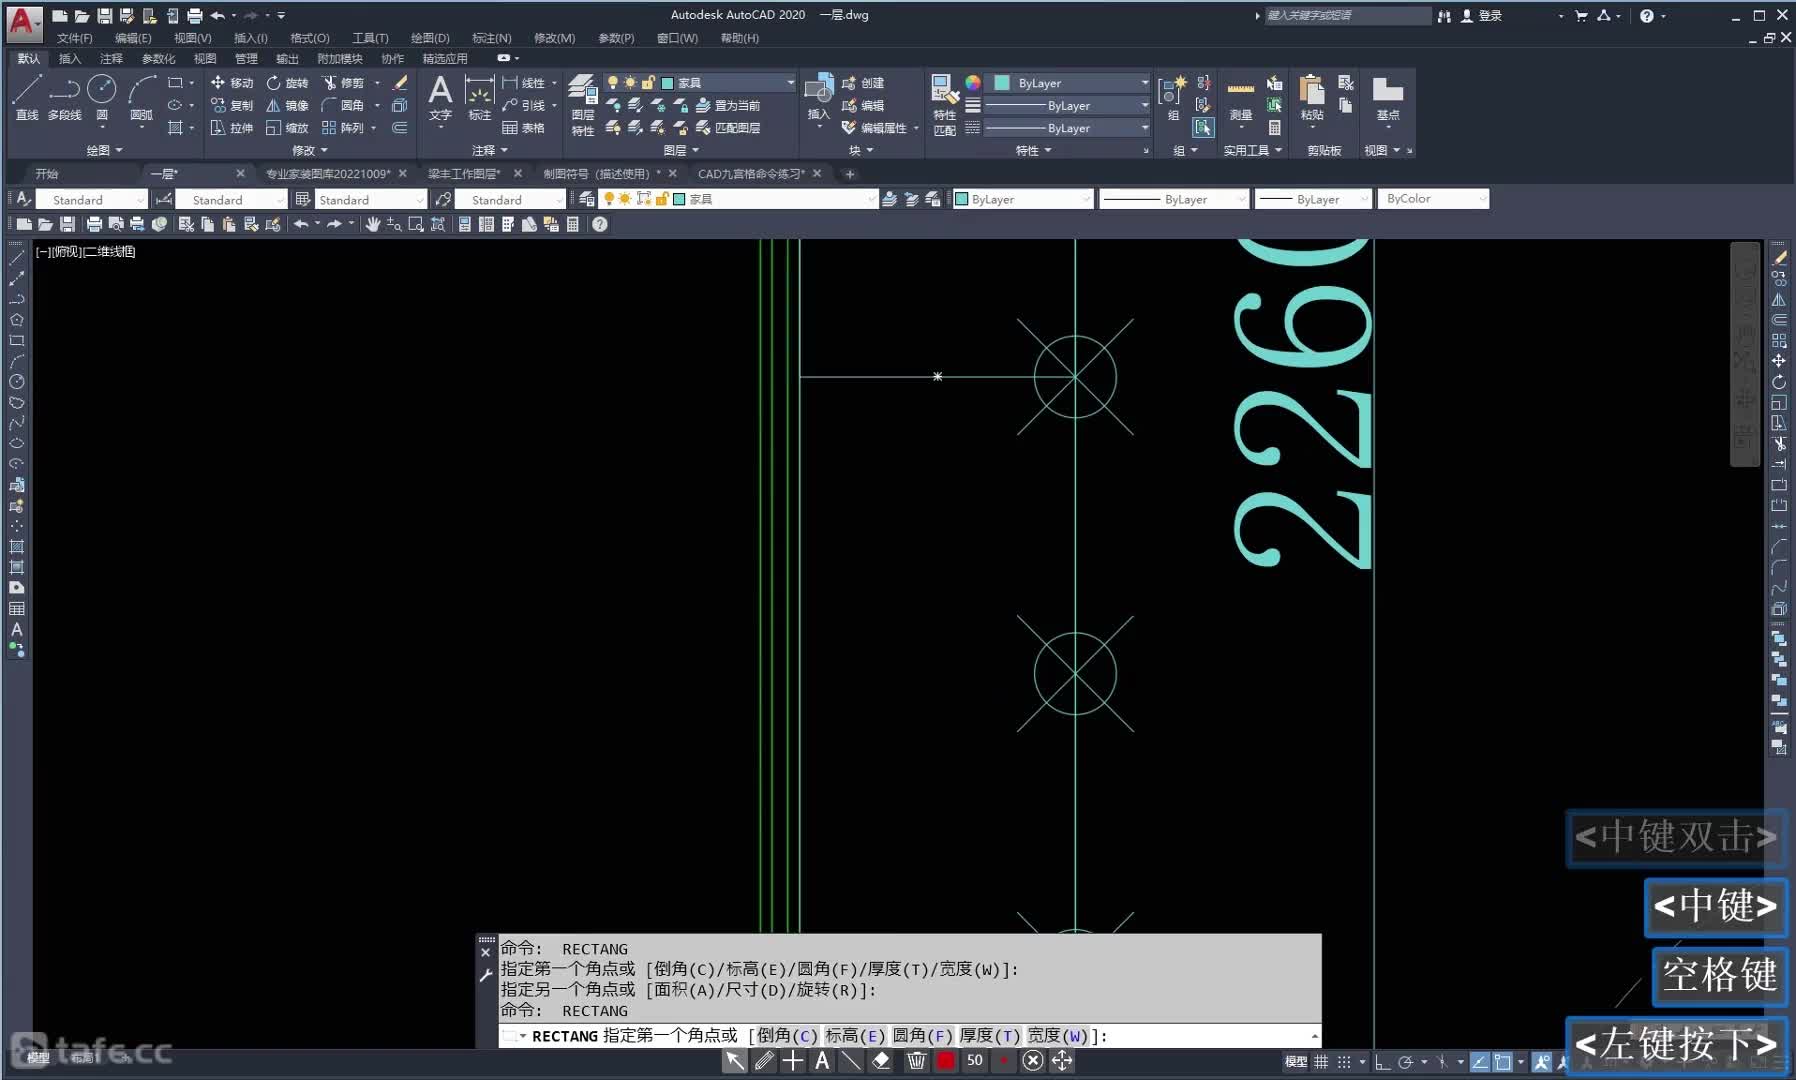Click the Measure (测量) tool
This screenshot has width=1796, height=1080.
(1241, 98)
